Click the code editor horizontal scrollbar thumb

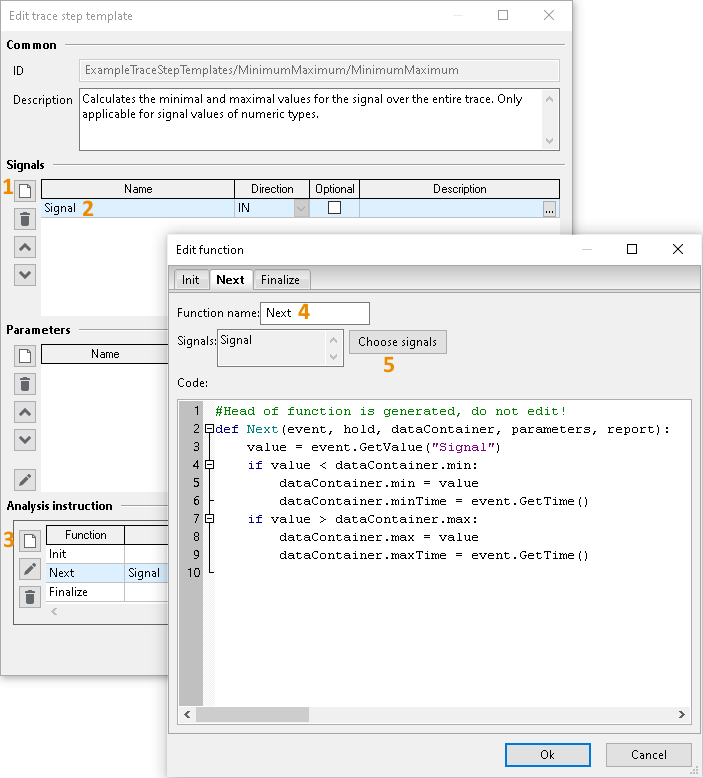(x=253, y=714)
